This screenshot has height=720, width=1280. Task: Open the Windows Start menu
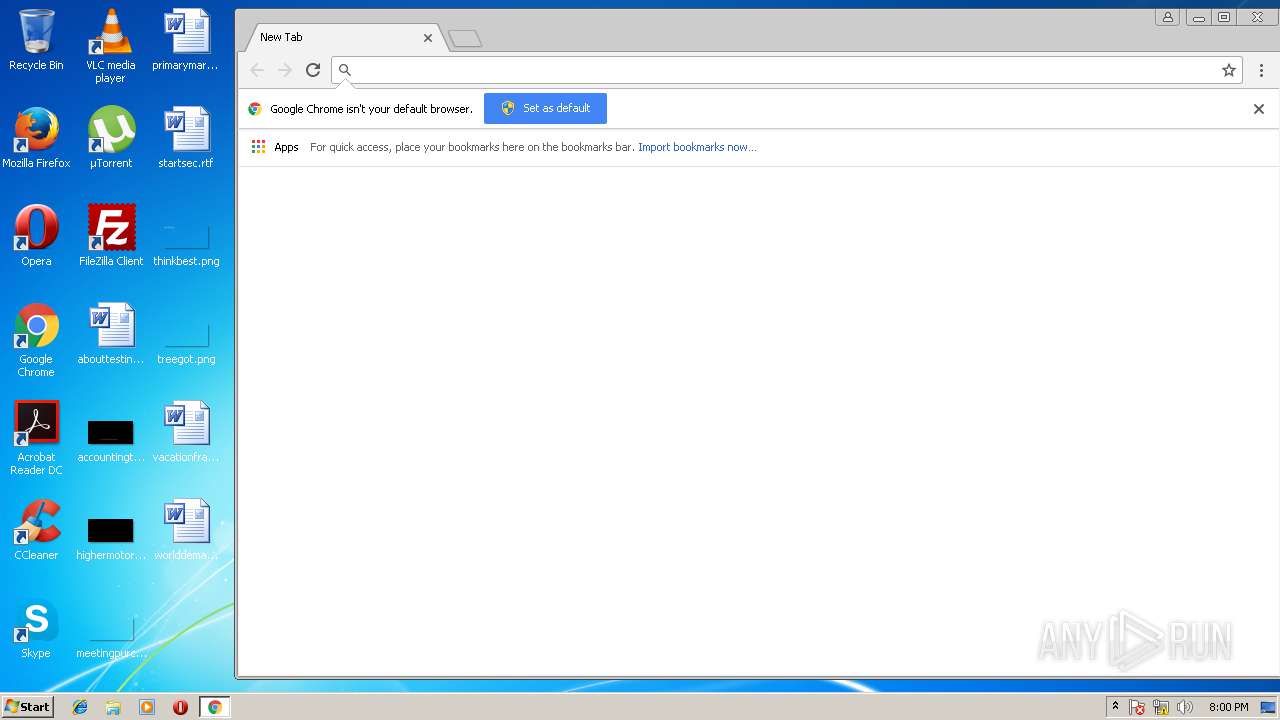click(27, 707)
